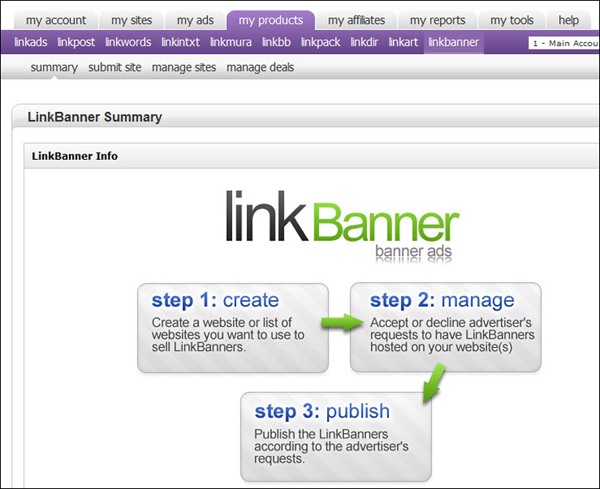Open linkdir product page

tap(364, 42)
